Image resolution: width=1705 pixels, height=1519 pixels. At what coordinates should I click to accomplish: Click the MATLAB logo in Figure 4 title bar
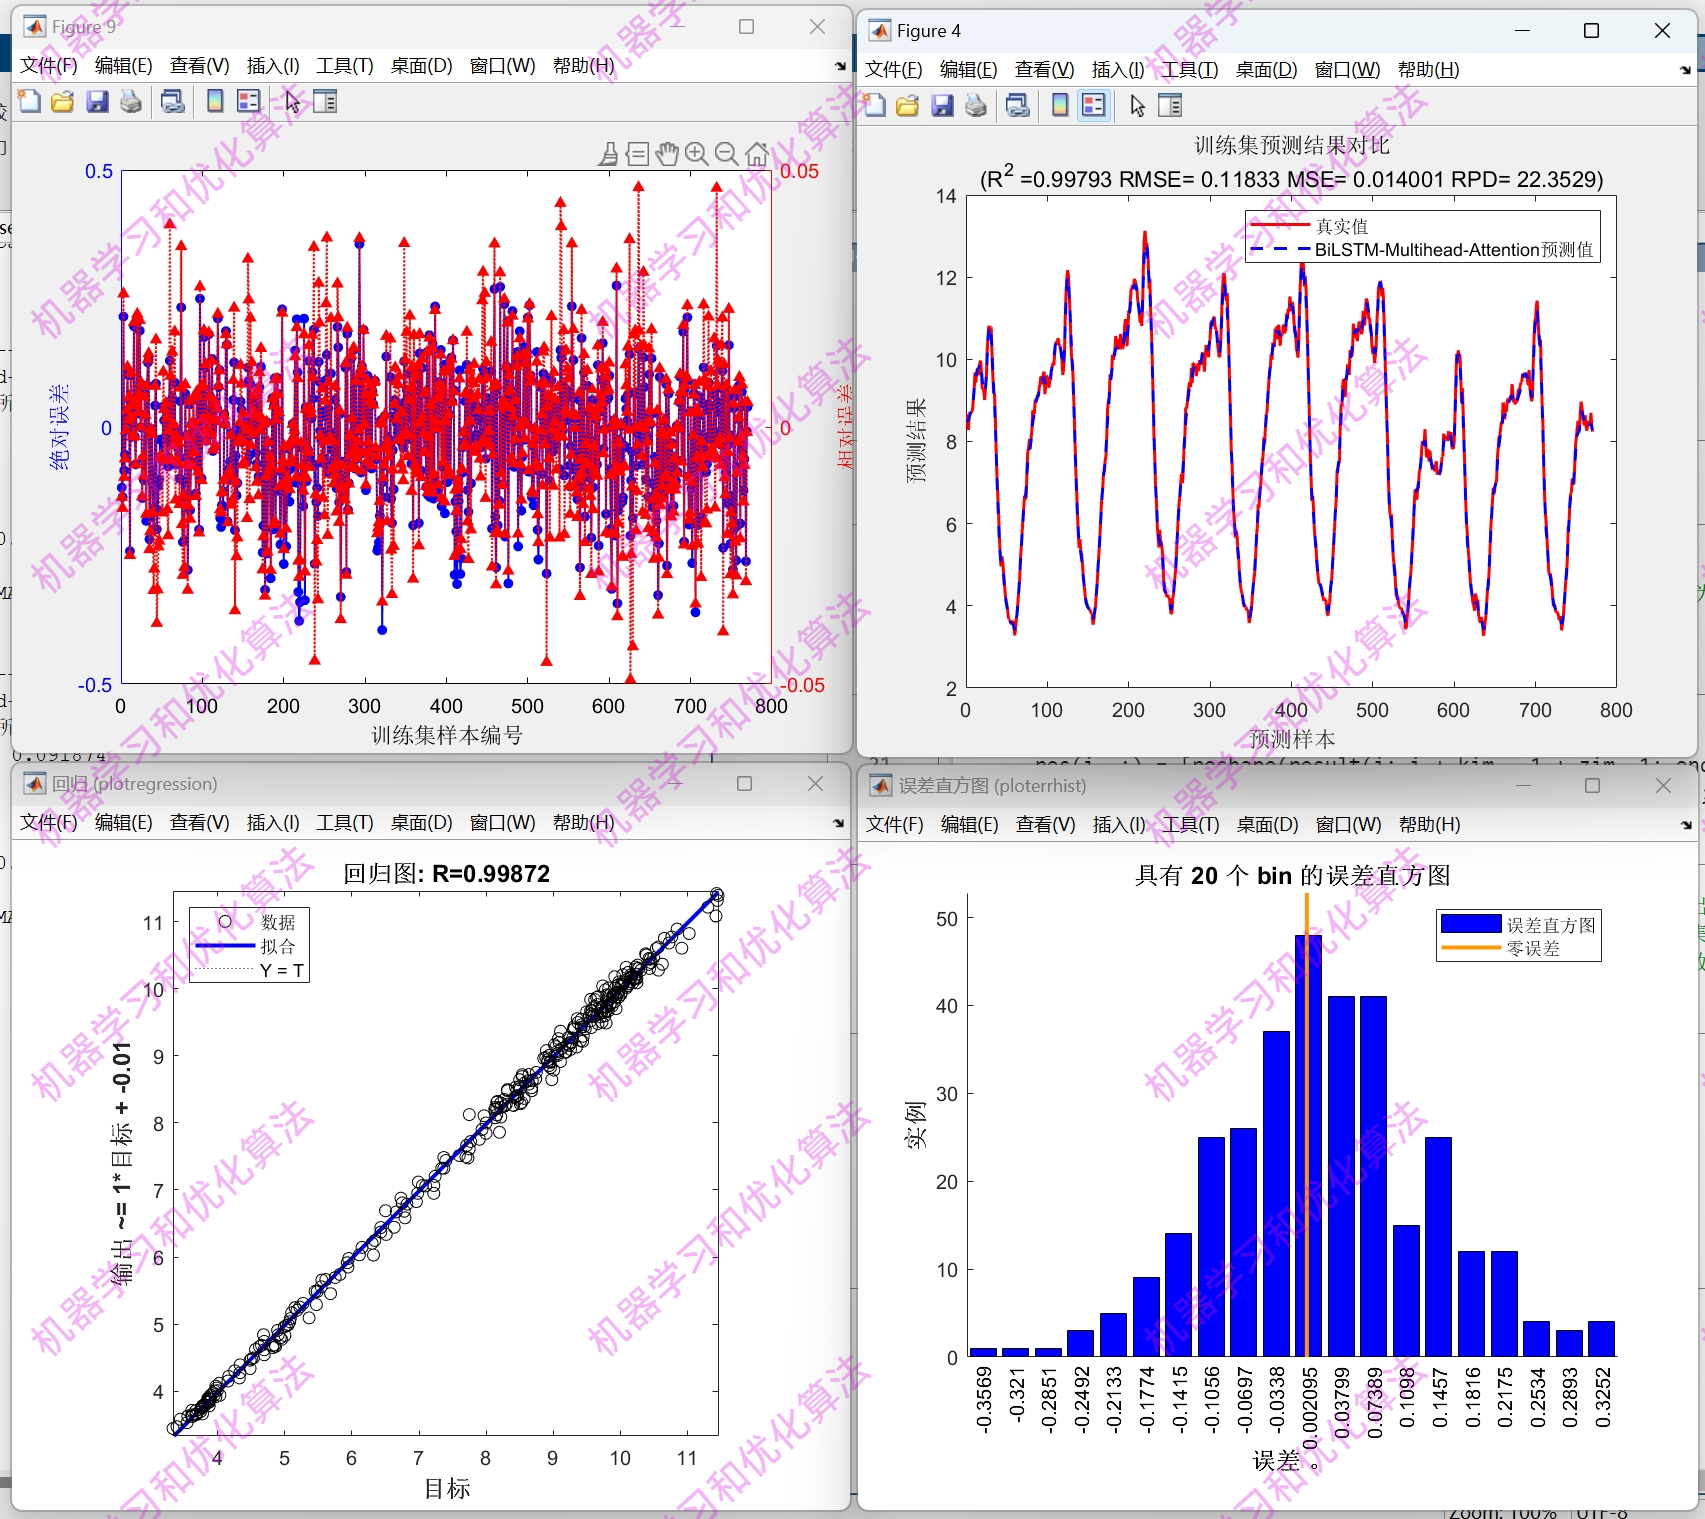click(x=880, y=31)
